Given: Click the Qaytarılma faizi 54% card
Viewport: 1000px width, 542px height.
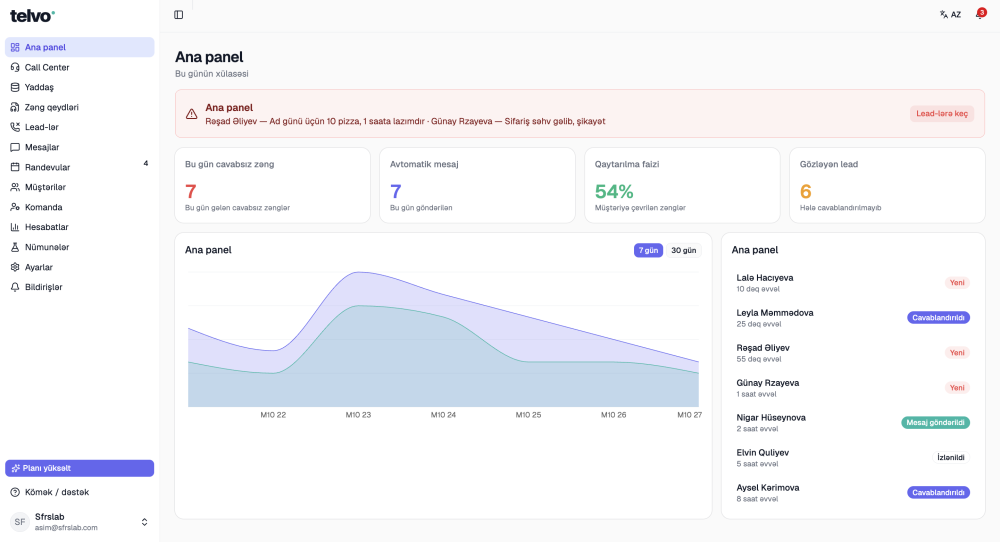Looking at the screenshot, I should [682, 186].
